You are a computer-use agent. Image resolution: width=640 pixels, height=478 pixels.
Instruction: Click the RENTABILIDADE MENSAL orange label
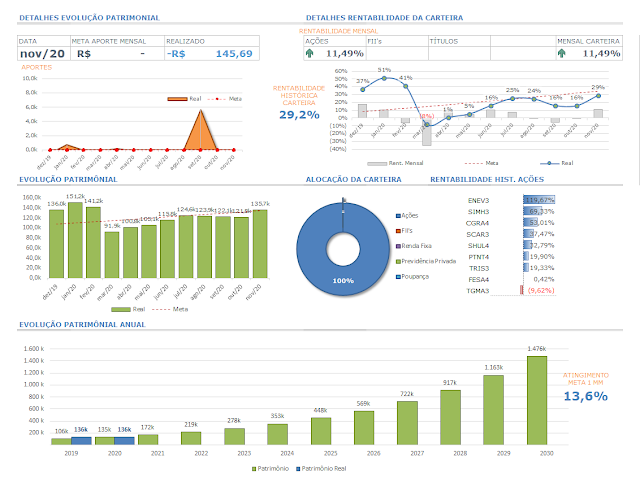(338, 31)
